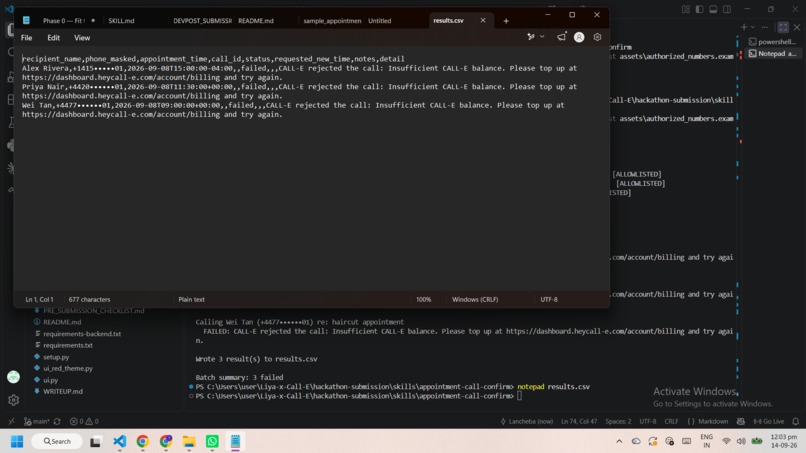This screenshot has height=453, width=806.
Task: Toggle maximize terminal panel size
Action: coord(783,27)
